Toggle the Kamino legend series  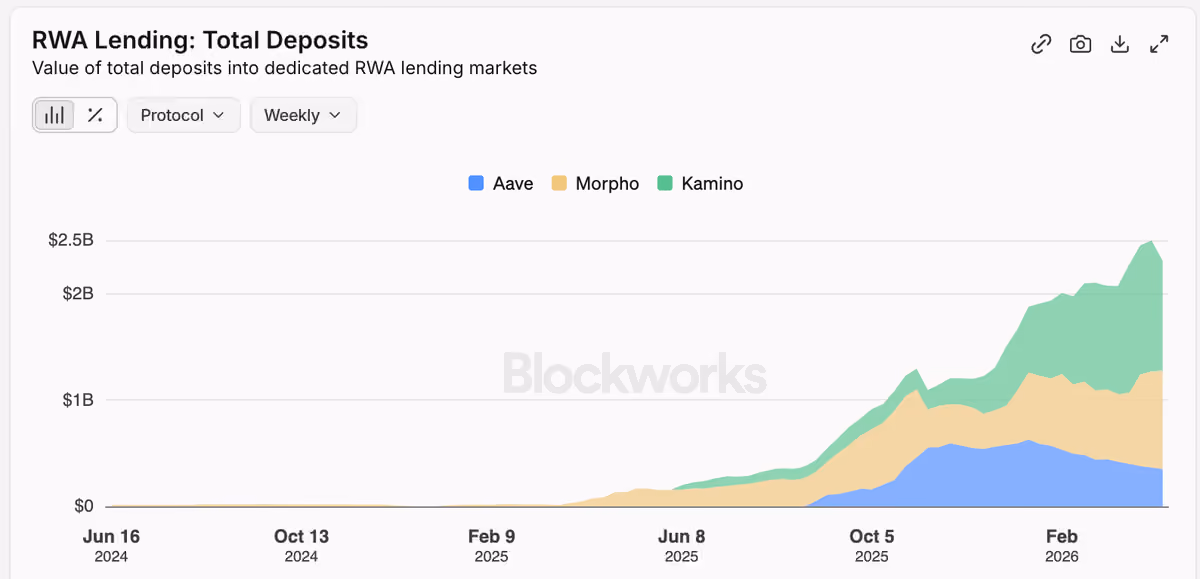(x=700, y=184)
